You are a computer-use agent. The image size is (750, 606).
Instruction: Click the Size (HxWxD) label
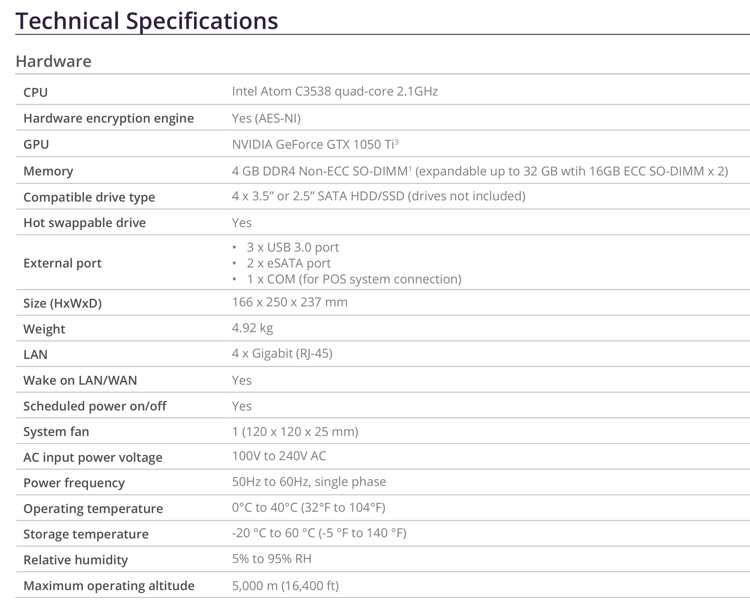62,303
